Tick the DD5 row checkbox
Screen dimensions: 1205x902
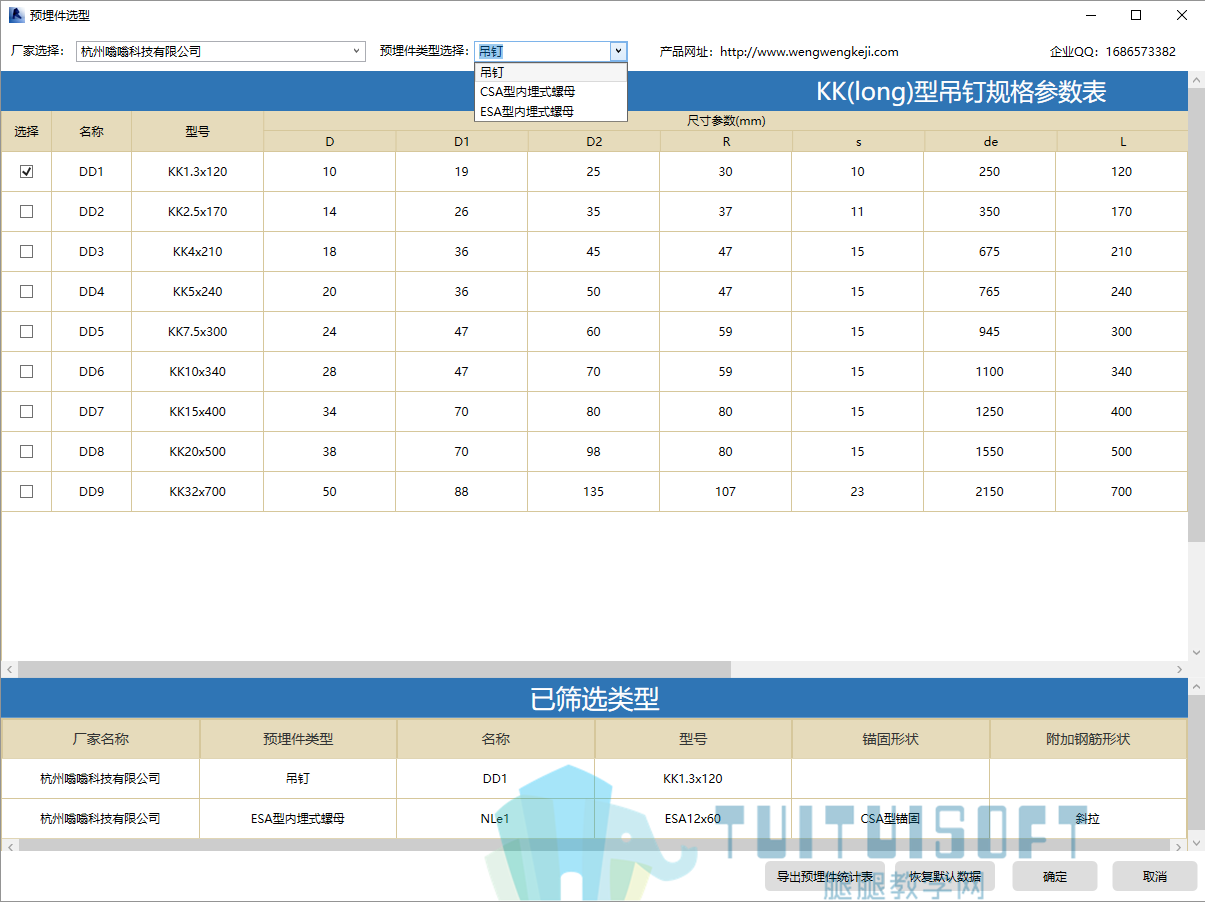pyautogui.click(x=27, y=331)
